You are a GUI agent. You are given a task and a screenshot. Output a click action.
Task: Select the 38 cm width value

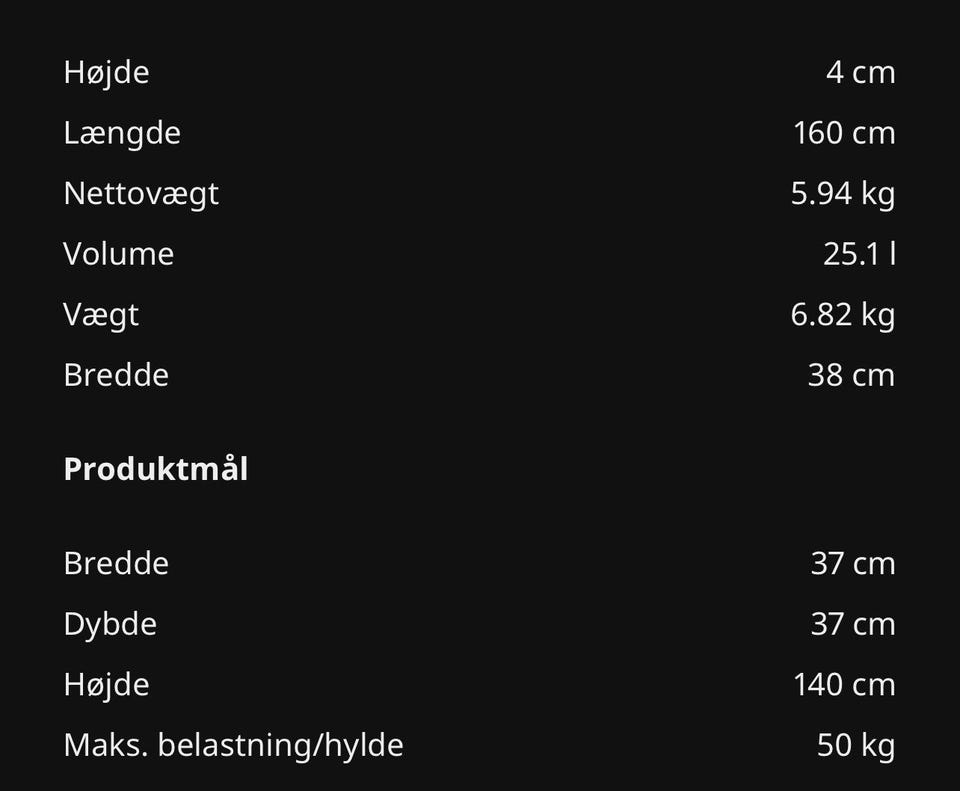[851, 375]
